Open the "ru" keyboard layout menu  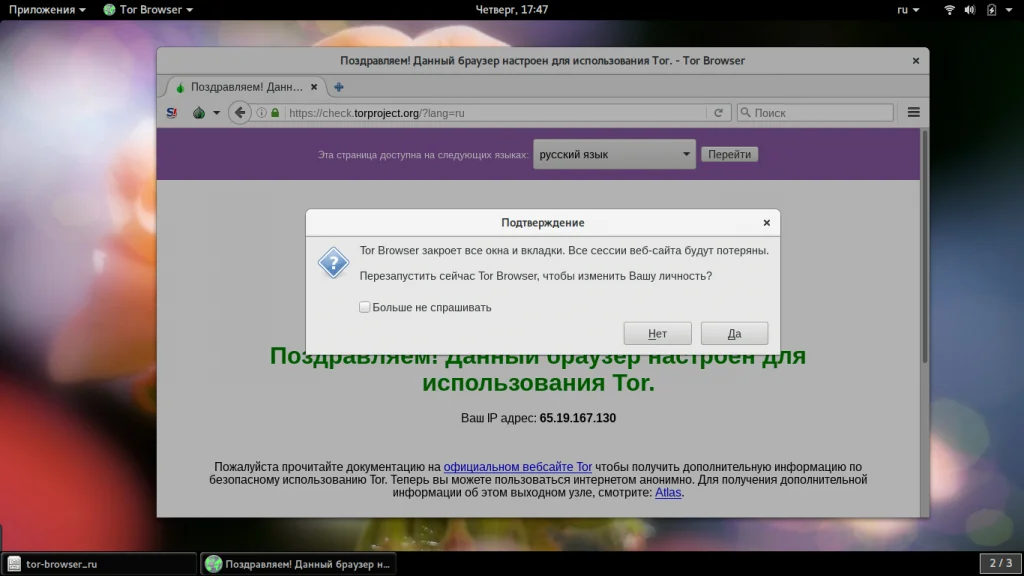(908, 10)
